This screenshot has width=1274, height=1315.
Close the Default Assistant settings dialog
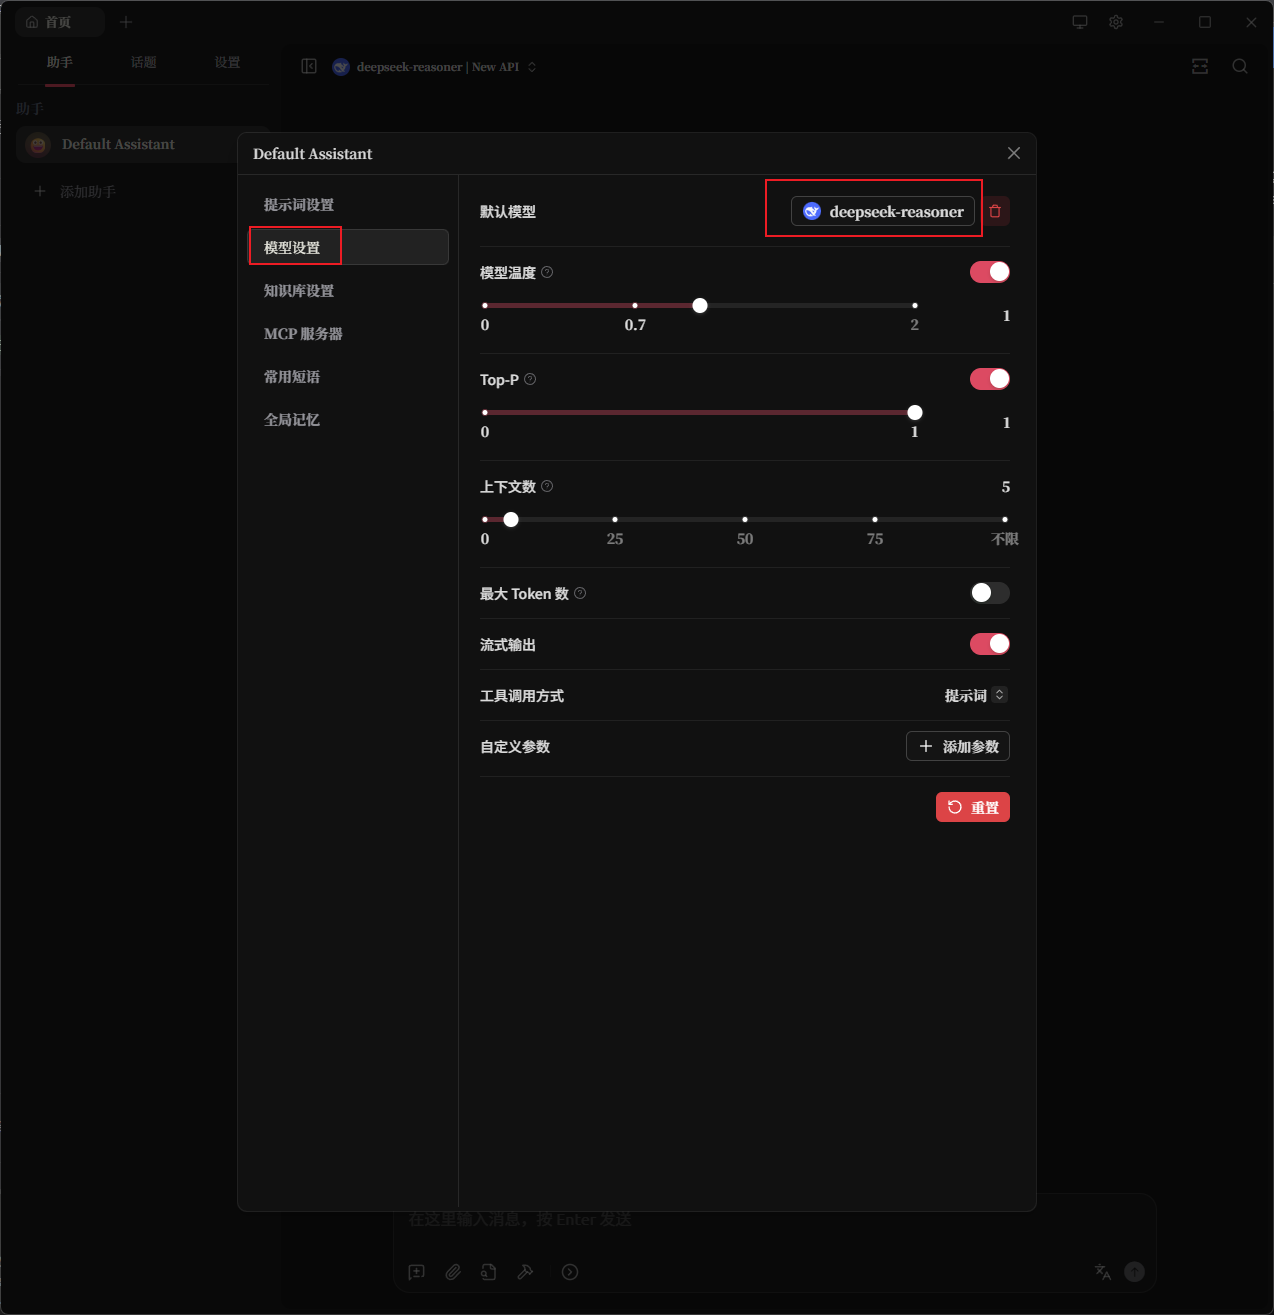point(1014,153)
